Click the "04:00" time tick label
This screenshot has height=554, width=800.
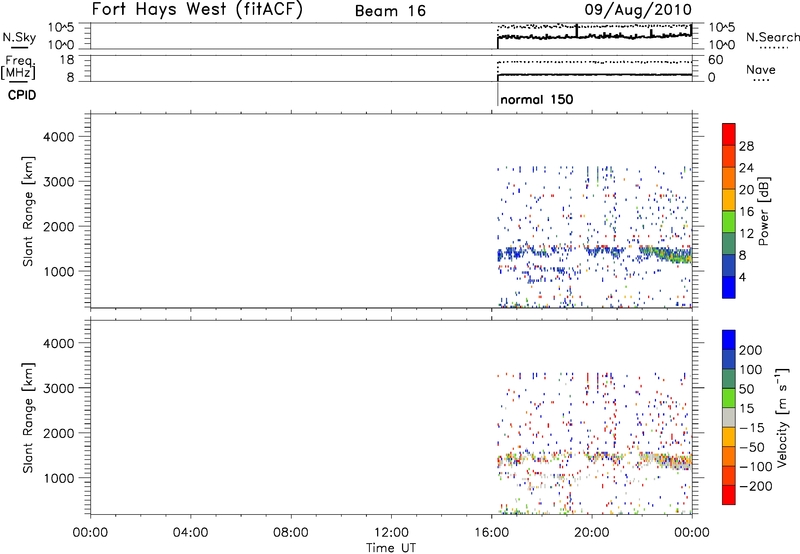coord(190,533)
